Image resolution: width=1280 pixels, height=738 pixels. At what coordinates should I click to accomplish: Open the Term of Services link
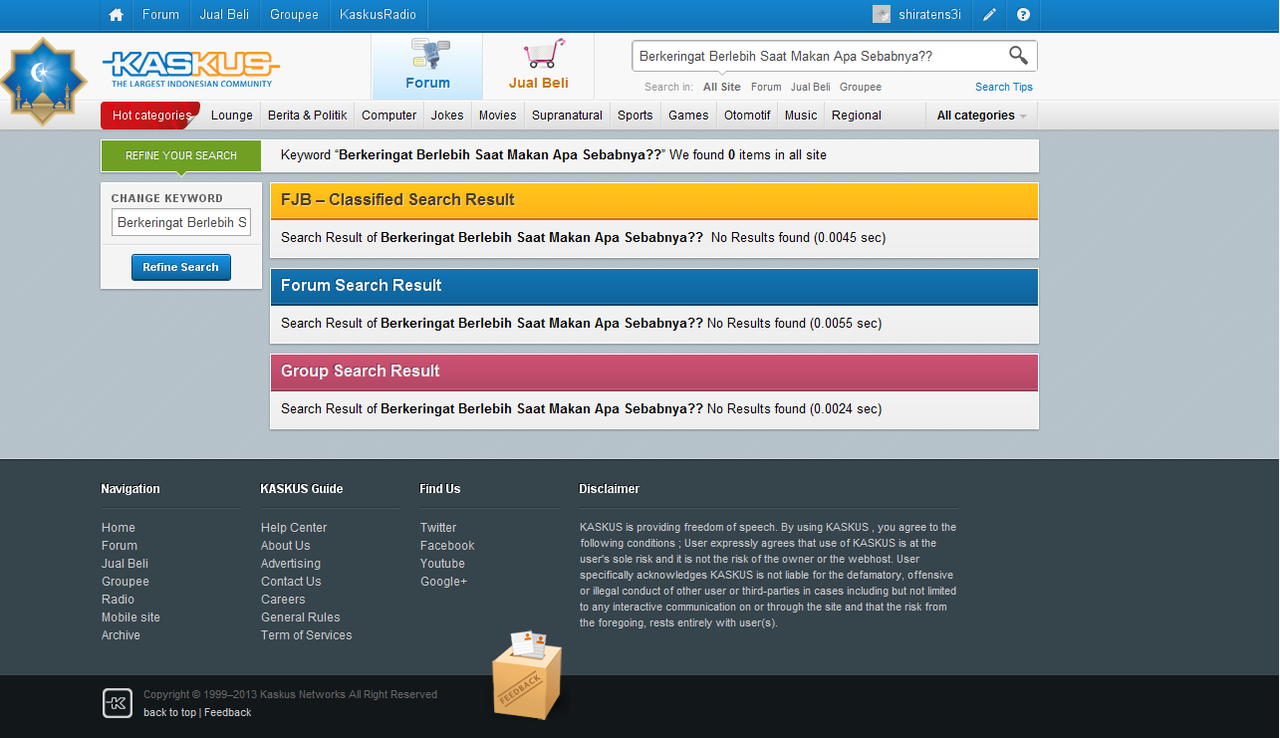tap(306, 636)
